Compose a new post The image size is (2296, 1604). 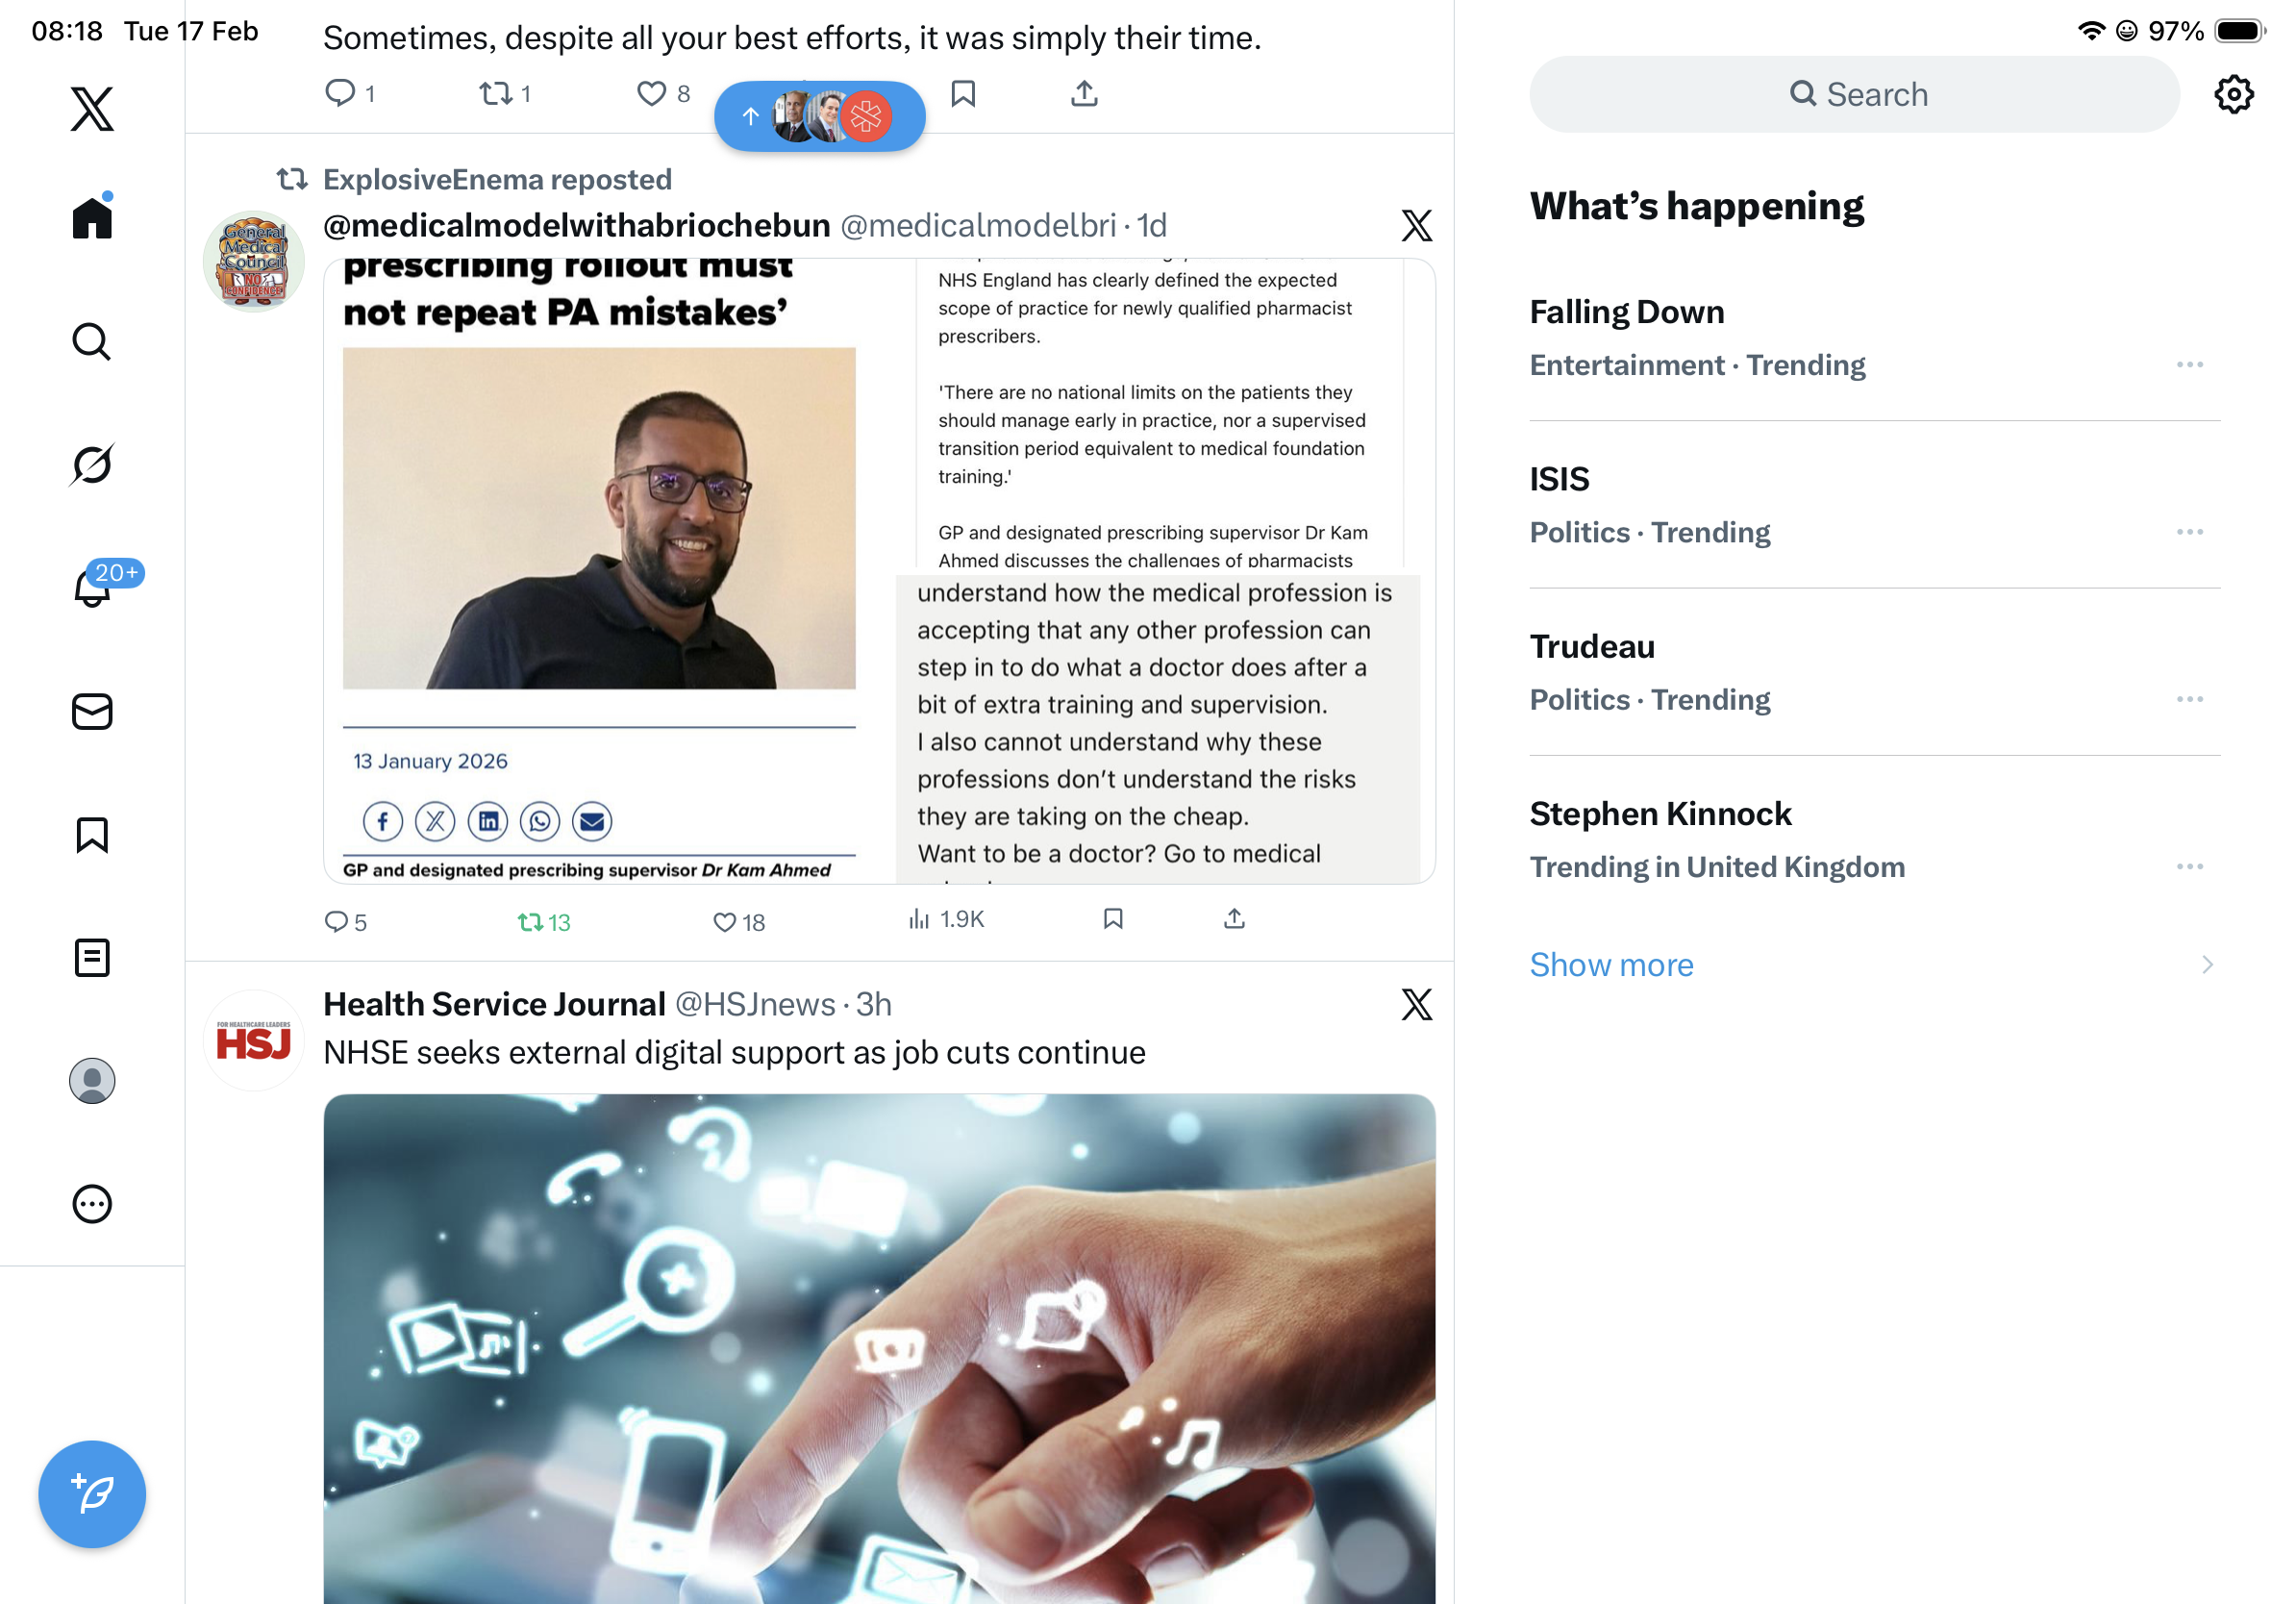(92, 1493)
